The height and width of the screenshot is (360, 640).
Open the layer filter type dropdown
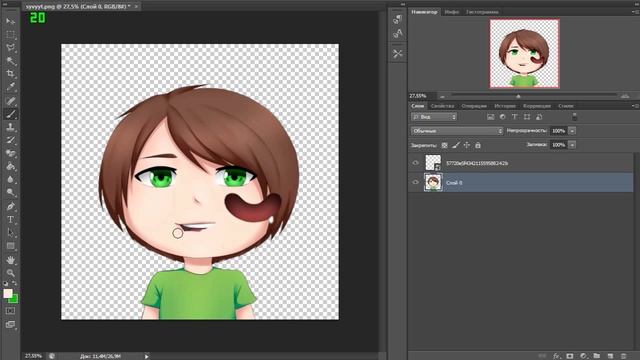[x=433, y=117]
